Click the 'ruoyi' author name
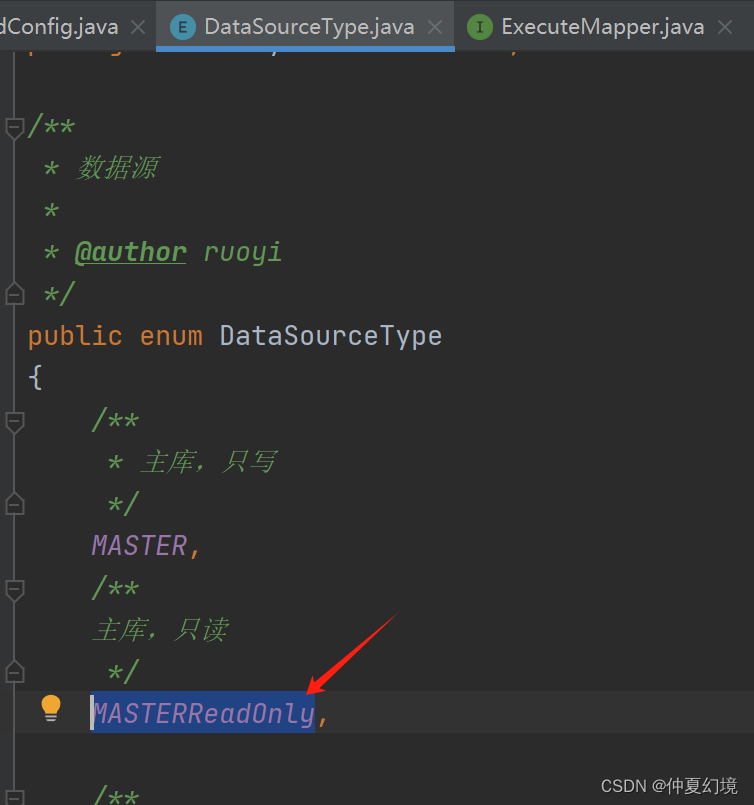The height and width of the screenshot is (805, 754). (243, 253)
